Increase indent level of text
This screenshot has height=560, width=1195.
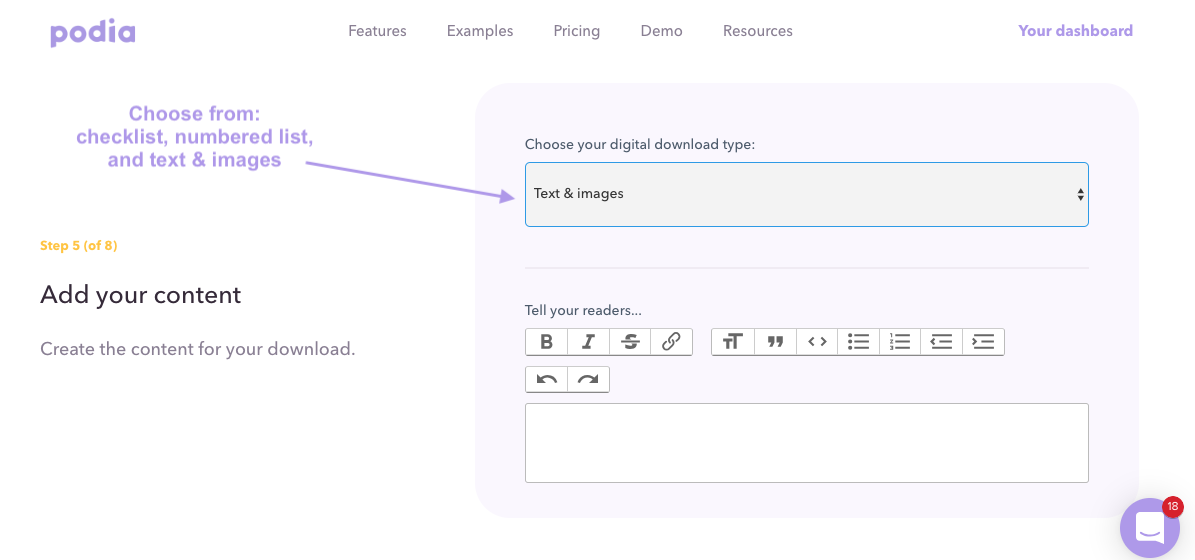click(983, 342)
